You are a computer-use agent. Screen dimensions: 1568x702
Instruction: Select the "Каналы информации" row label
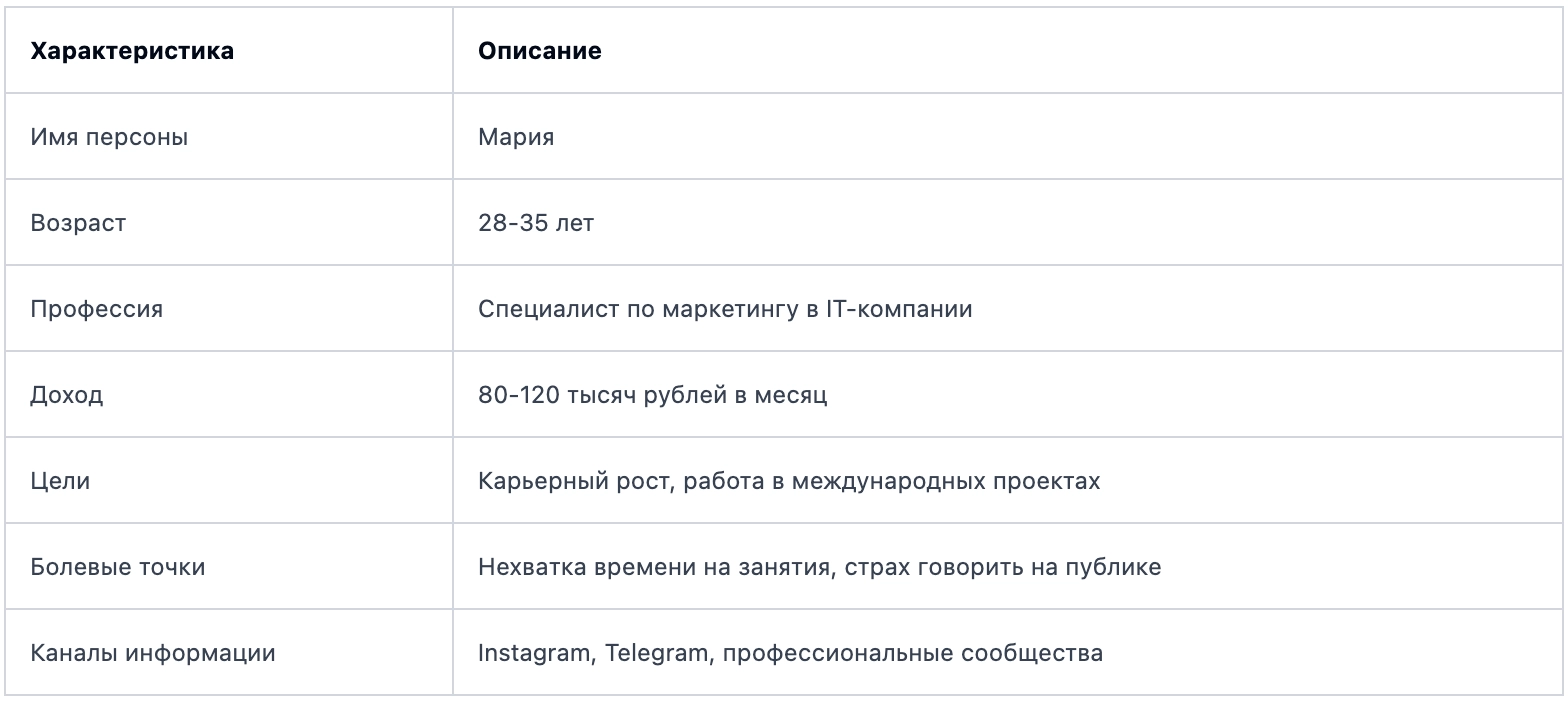tap(153, 653)
